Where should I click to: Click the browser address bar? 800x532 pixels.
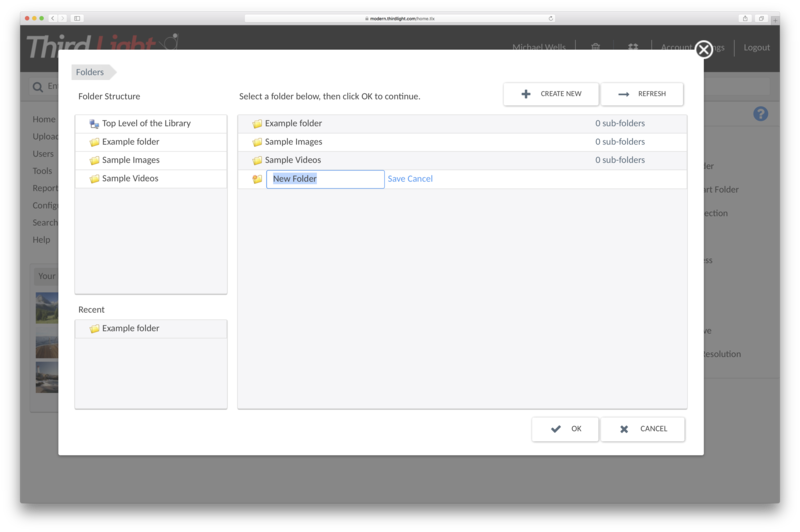(399, 18)
